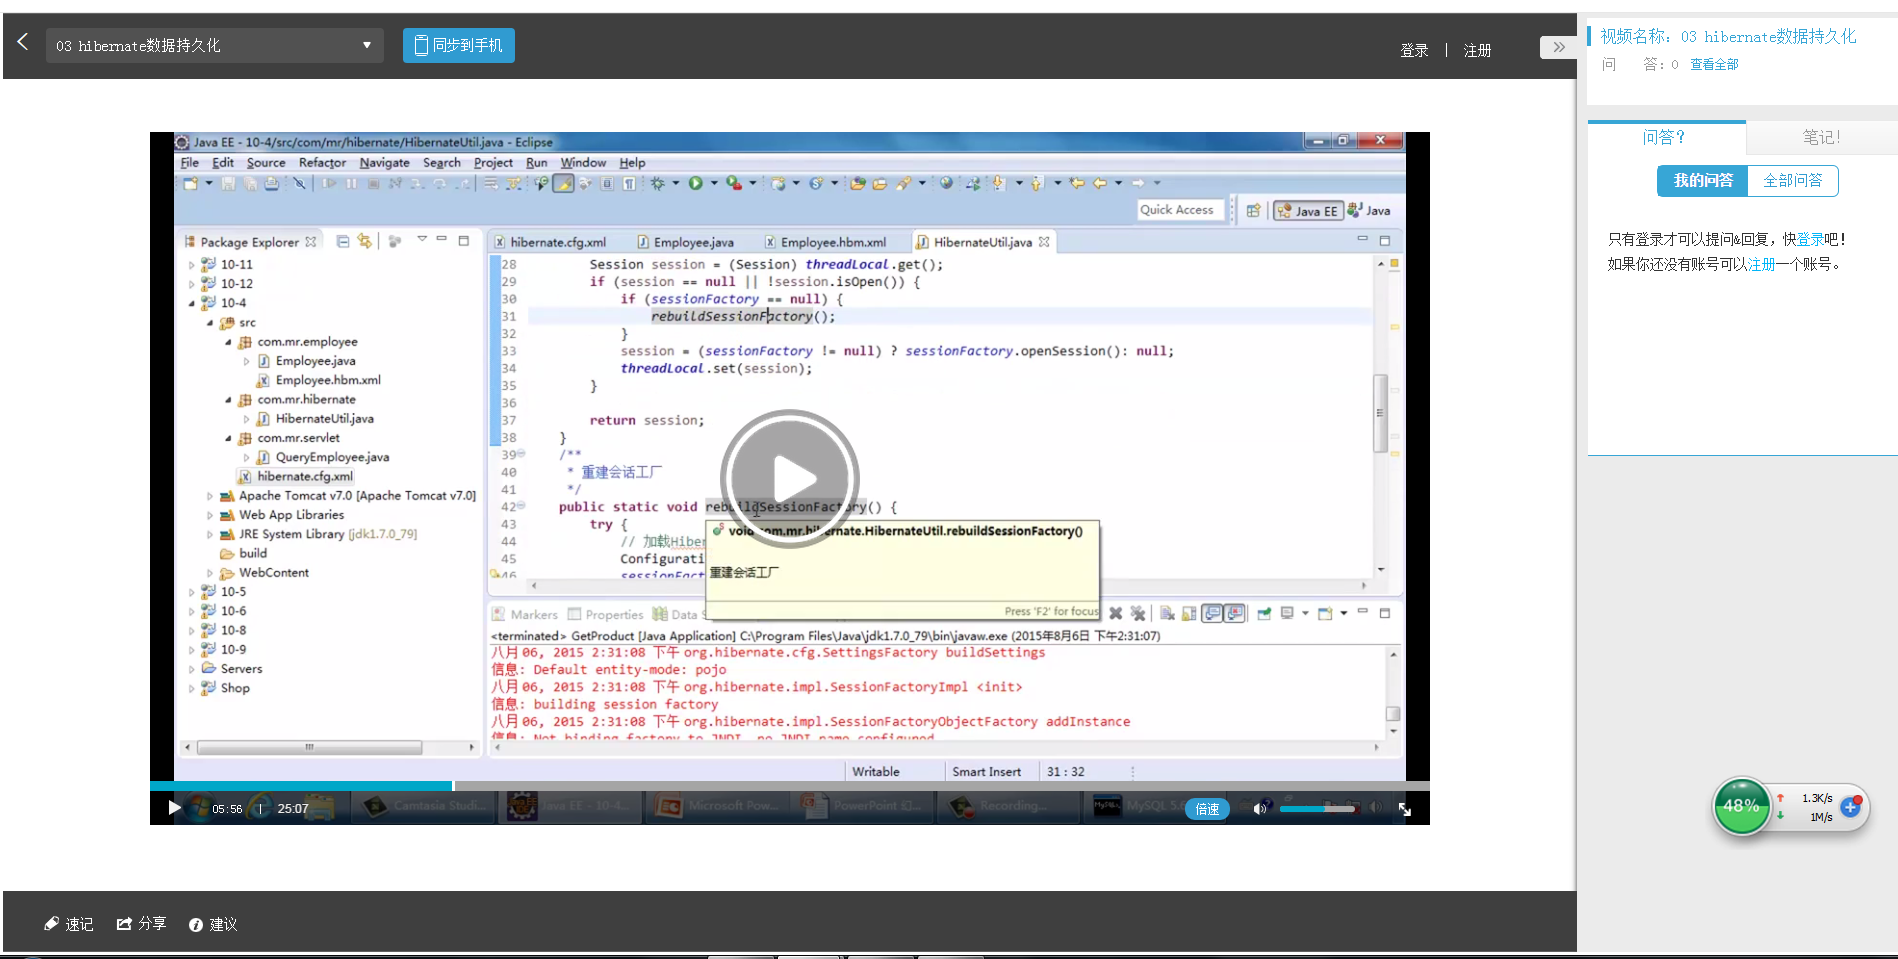Select the 我的问答 toggle
The image size is (1898, 959).
tap(1703, 180)
